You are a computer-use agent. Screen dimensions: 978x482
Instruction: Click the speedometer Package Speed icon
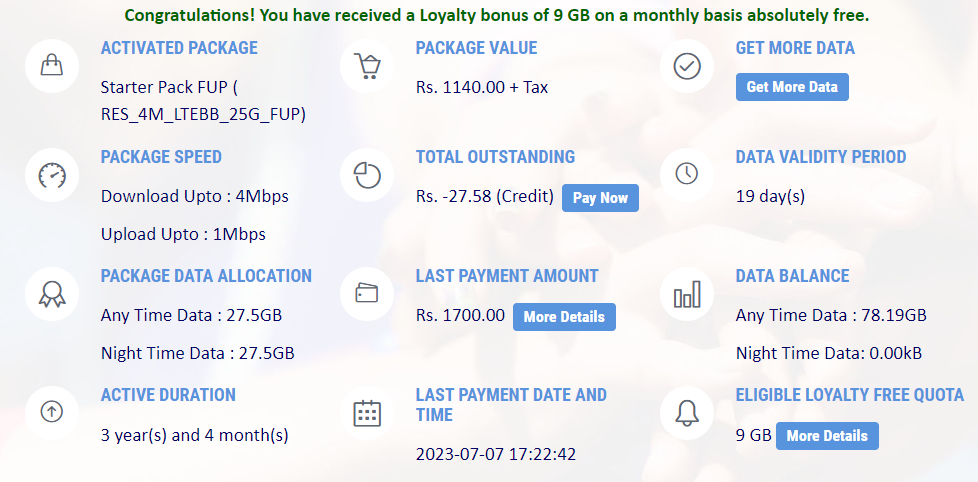click(x=52, y=175)
